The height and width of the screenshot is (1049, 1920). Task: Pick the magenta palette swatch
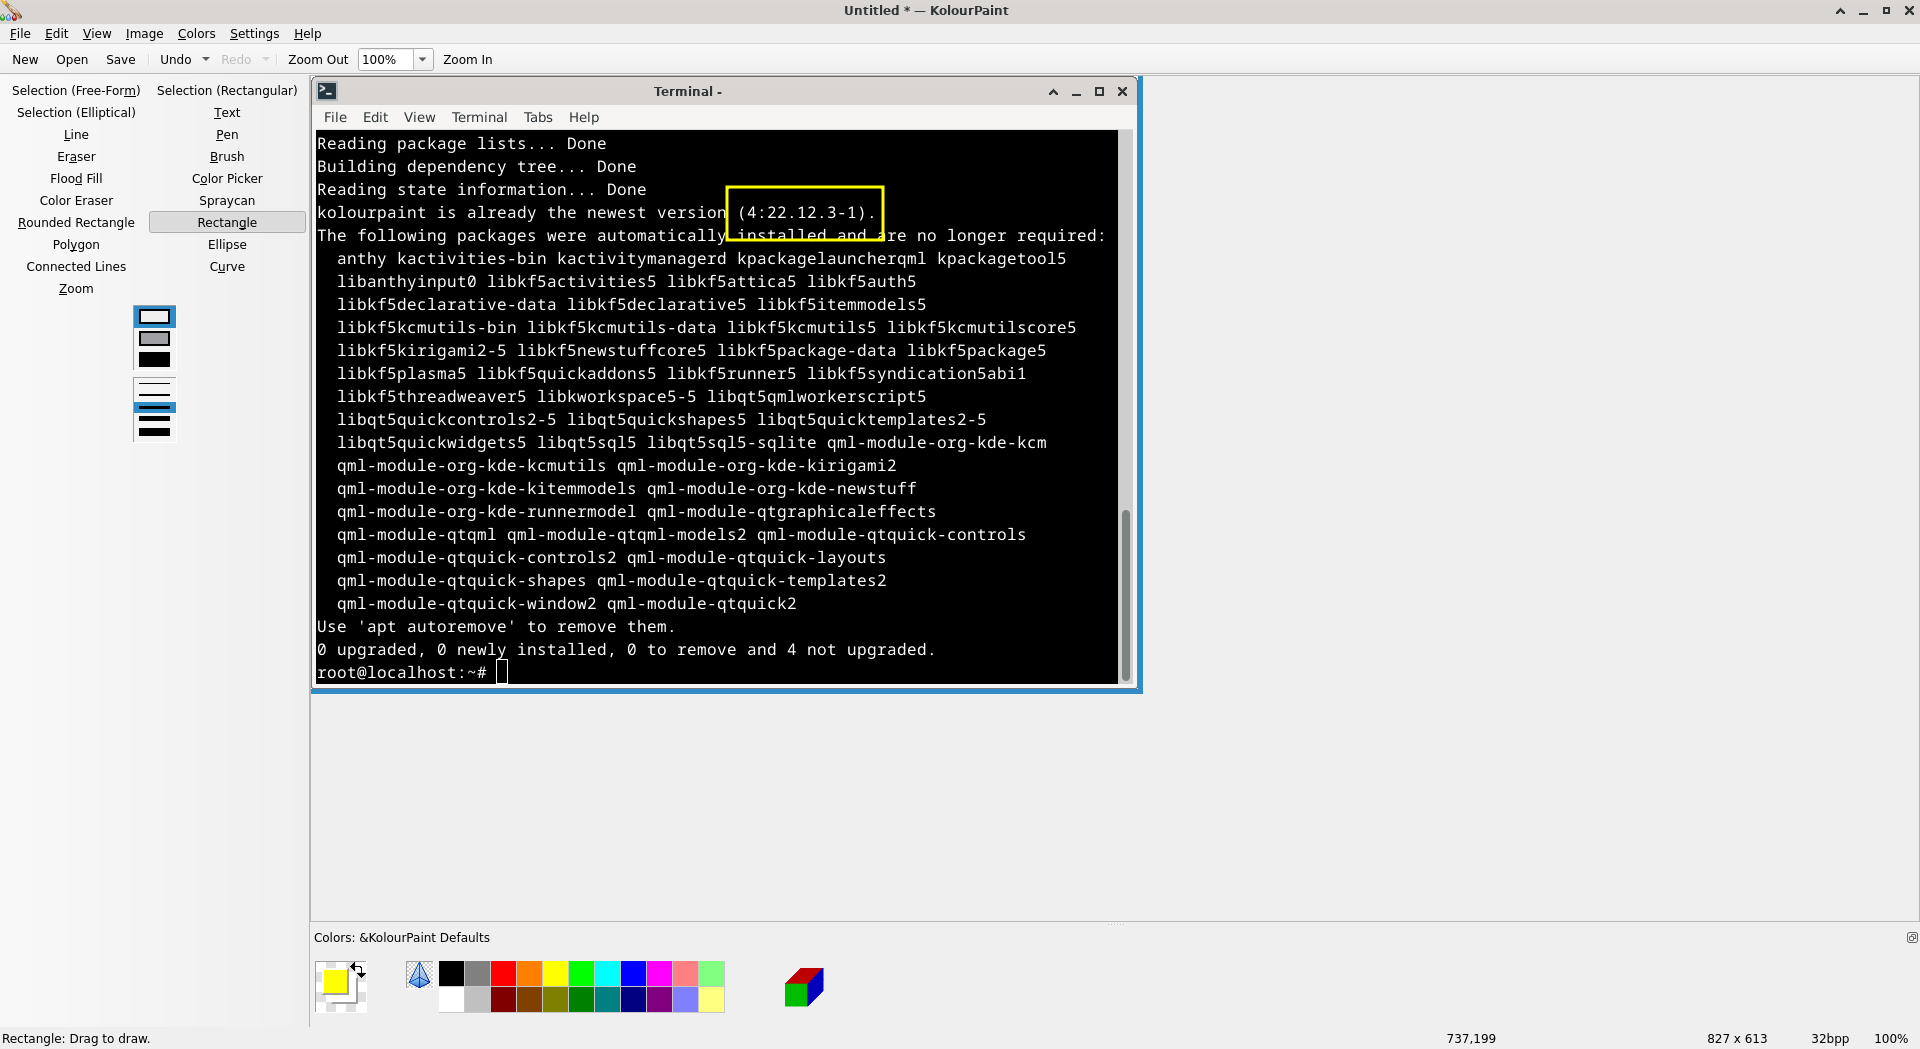pyautogui.click(x=659, y=974)
